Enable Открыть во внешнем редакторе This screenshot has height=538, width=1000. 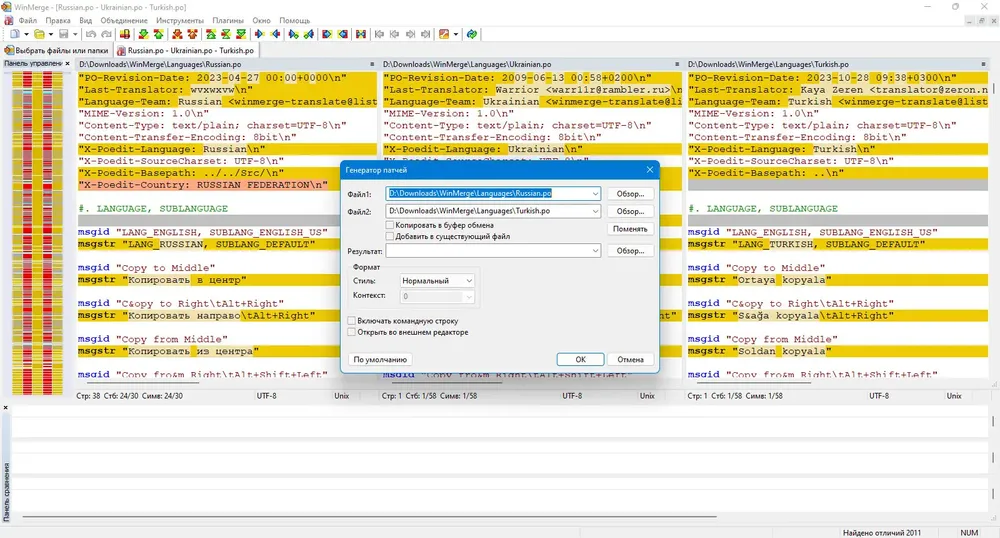(x=351, y=332)
